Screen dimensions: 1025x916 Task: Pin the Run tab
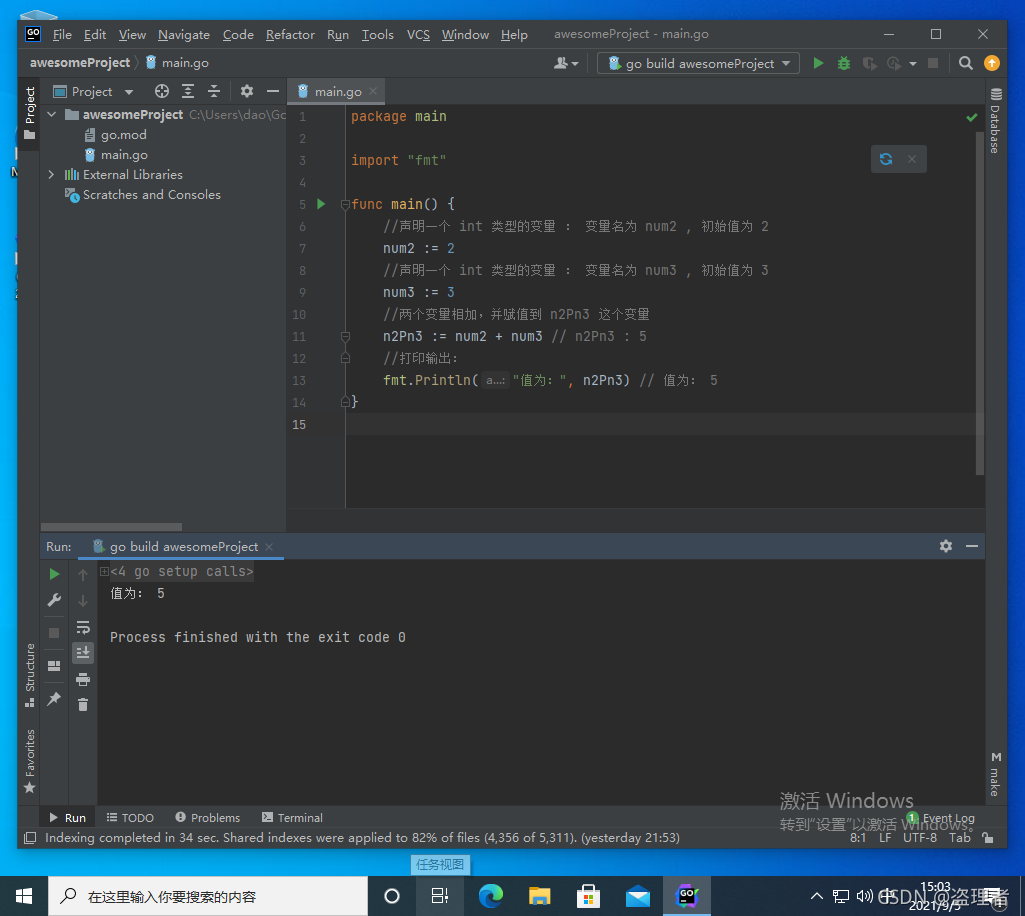tap(54, 698)
